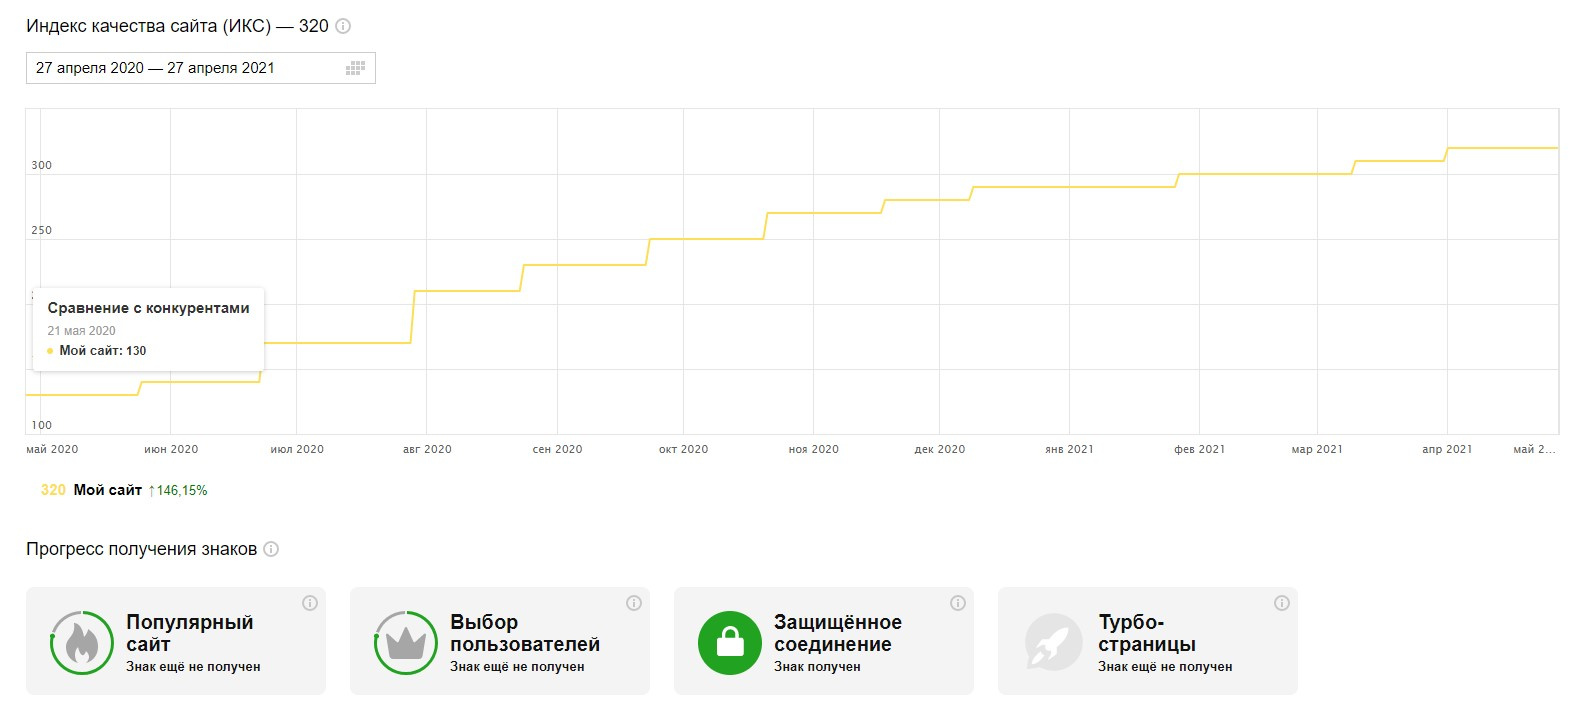Click Знак ещё не получен under Выбор пользователей
Viewport: 1577px width, 715px height.
coord(517,667)
